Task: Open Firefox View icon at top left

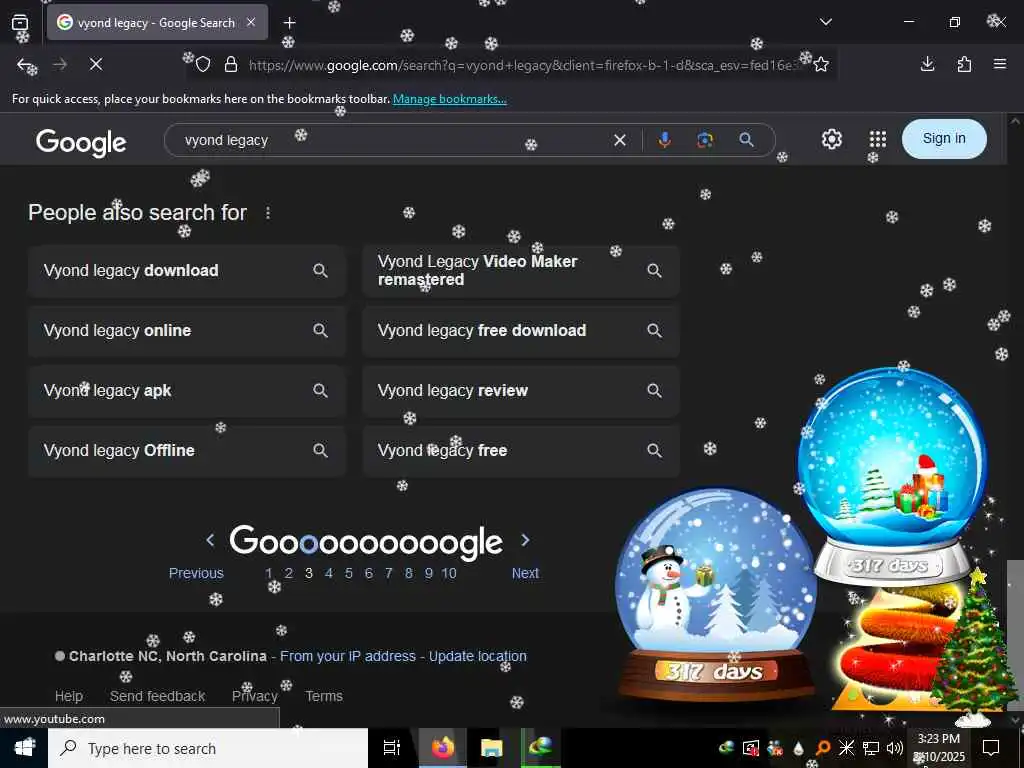Action: click(x=20, y=22)
